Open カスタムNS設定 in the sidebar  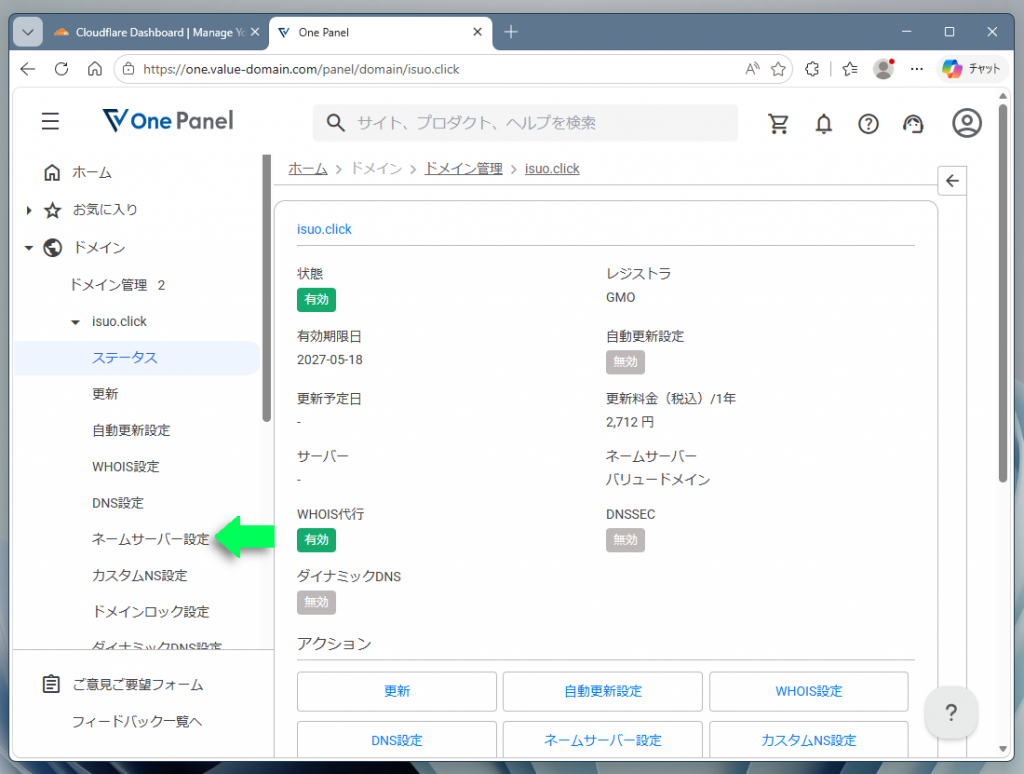(139, 576)
